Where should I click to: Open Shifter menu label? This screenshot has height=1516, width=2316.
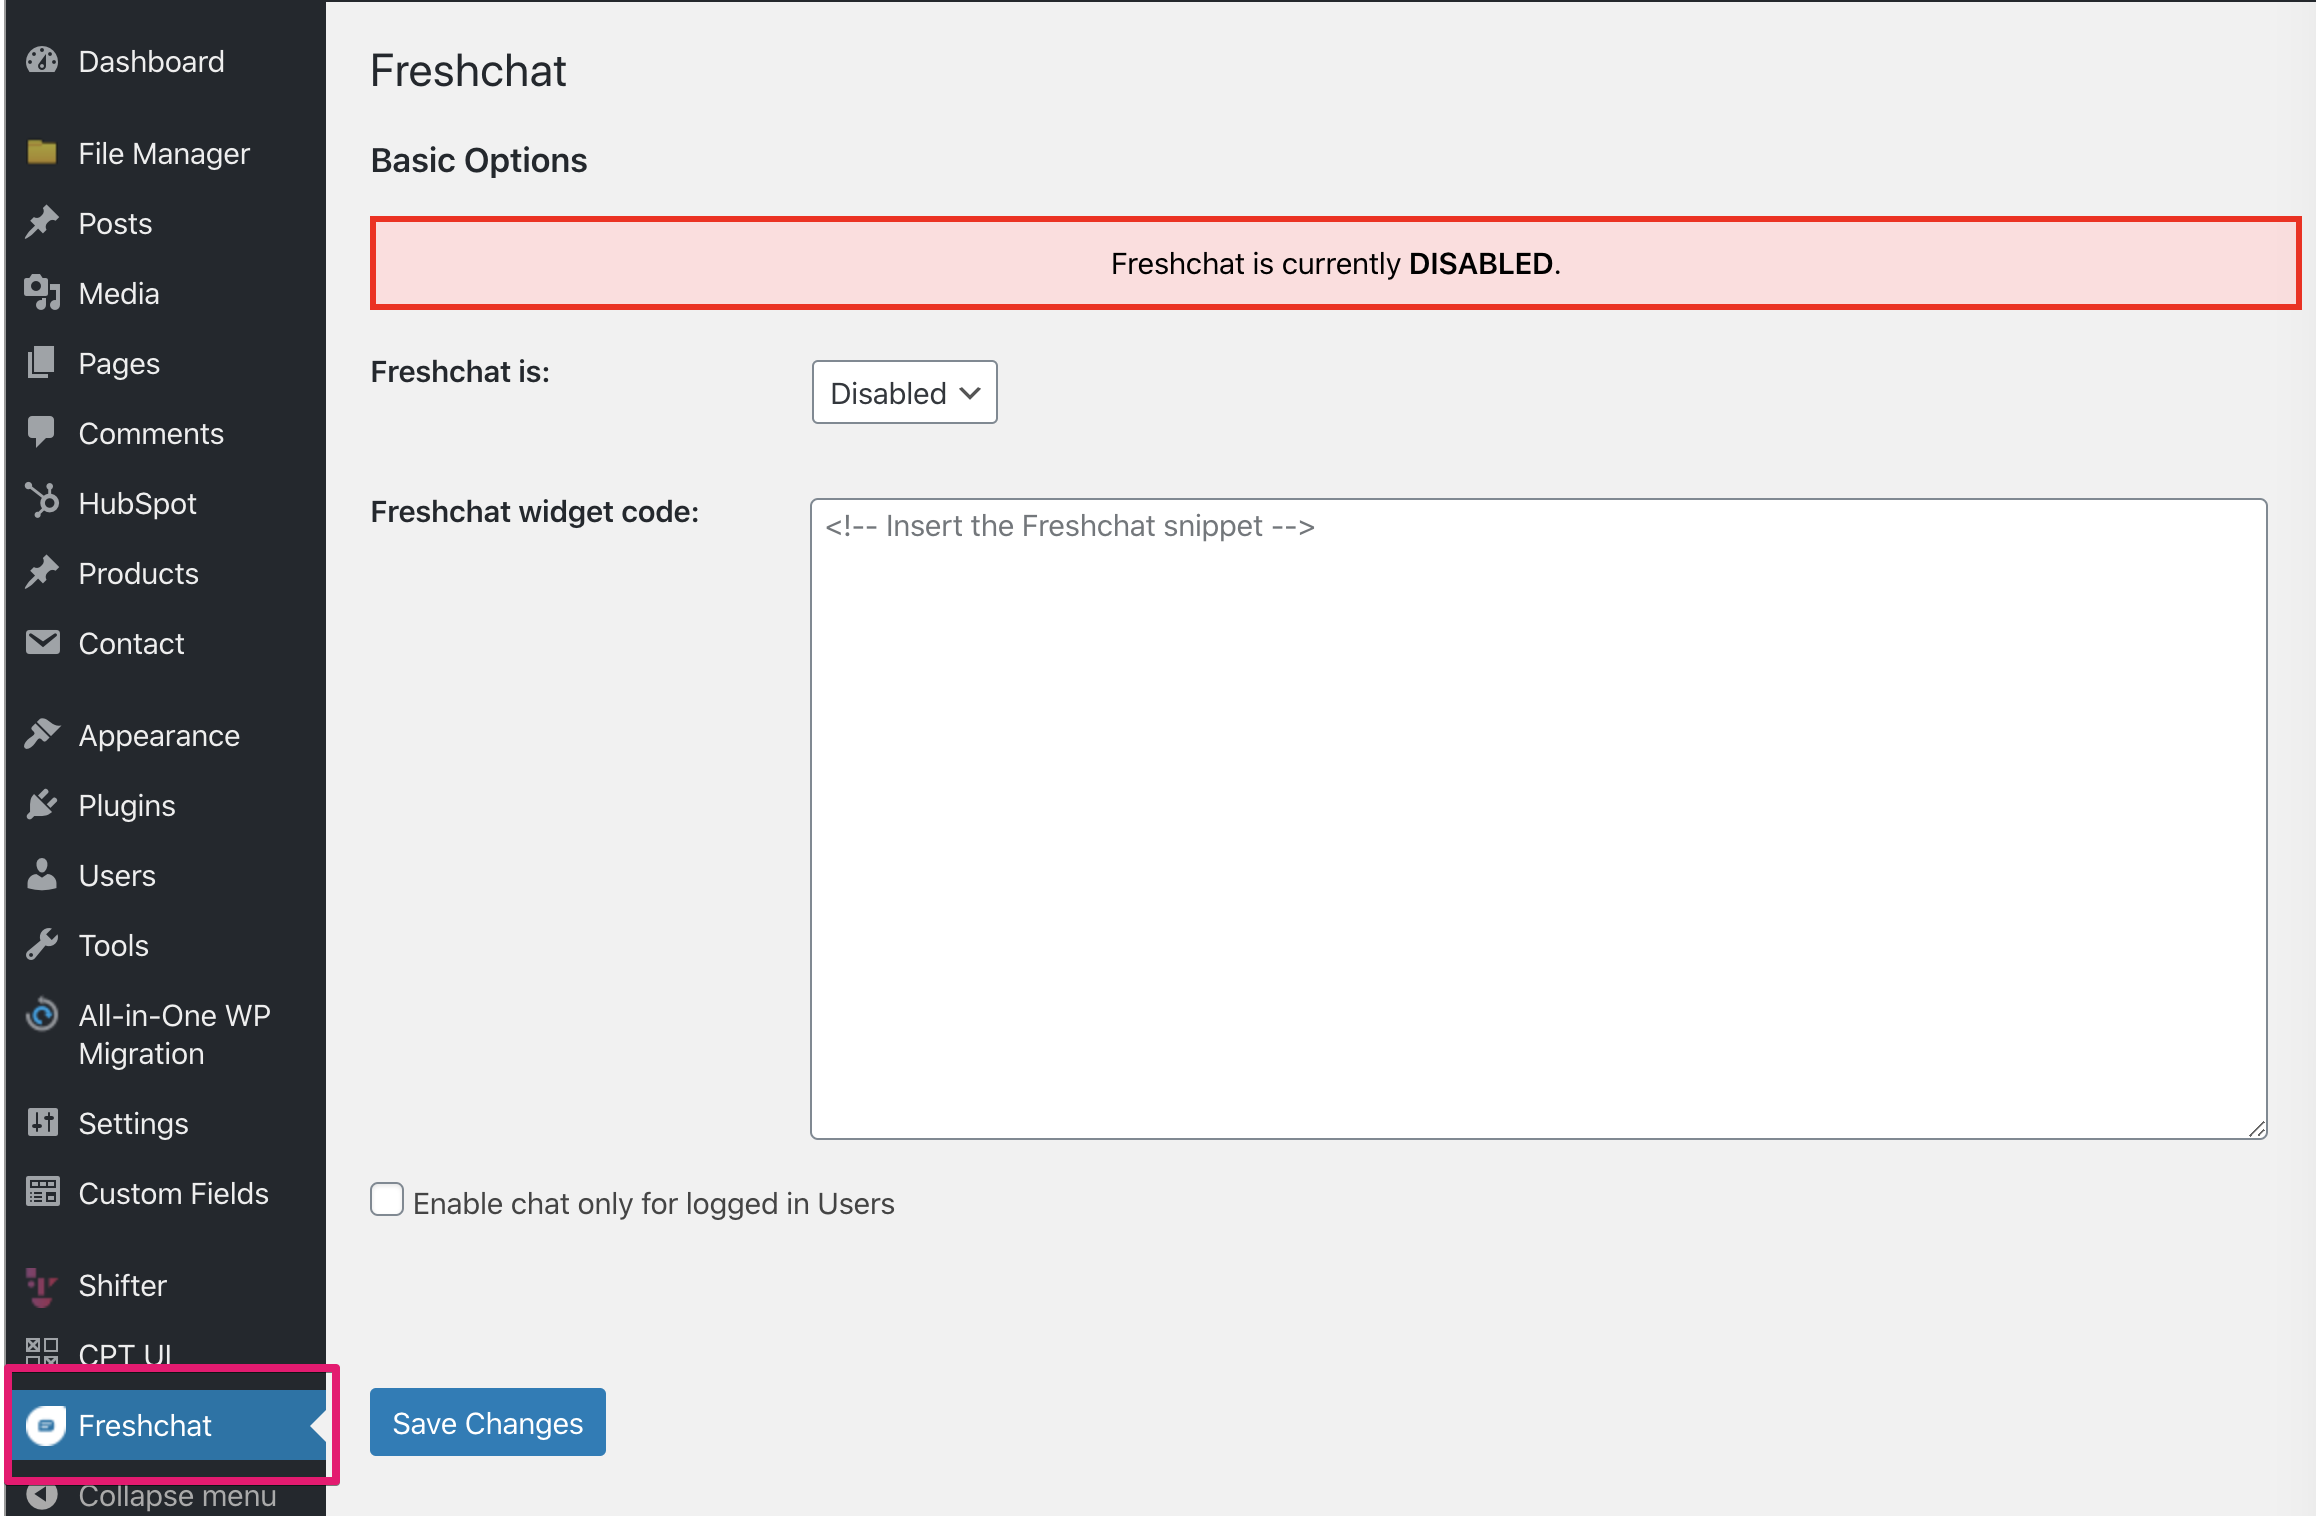coord(122,1285)
